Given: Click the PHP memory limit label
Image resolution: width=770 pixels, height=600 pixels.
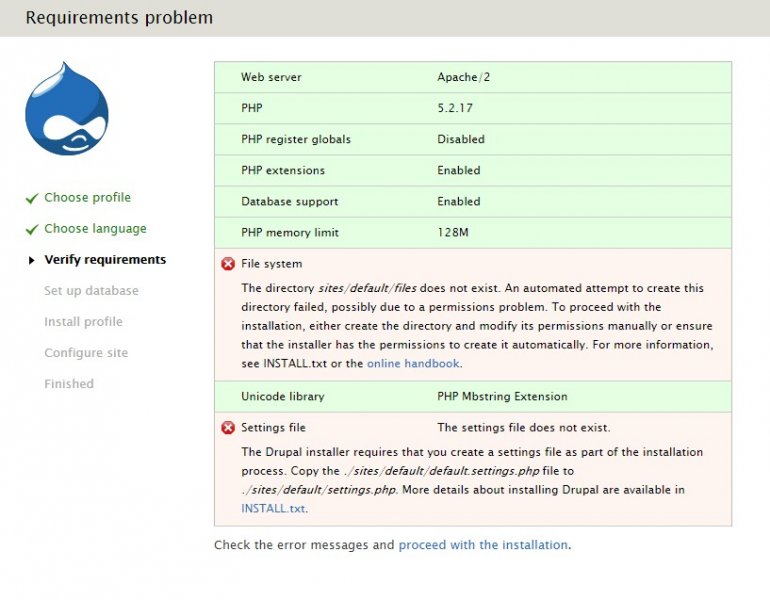Looking at the screenshot, I should tap(290, 233).
